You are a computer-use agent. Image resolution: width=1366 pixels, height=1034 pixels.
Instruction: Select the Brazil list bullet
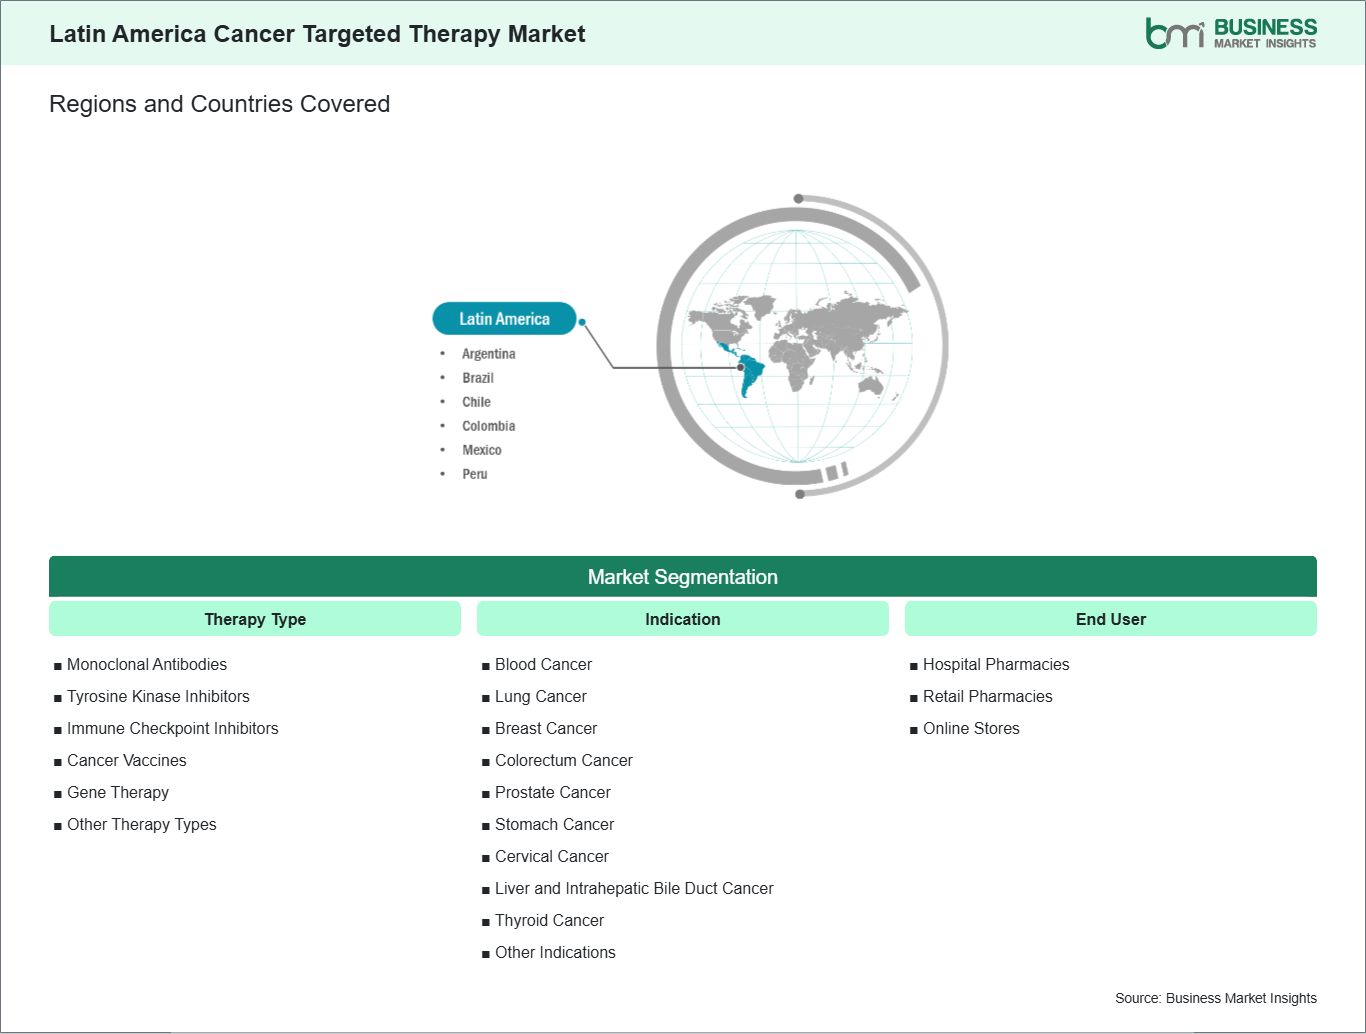click(443, 377)
